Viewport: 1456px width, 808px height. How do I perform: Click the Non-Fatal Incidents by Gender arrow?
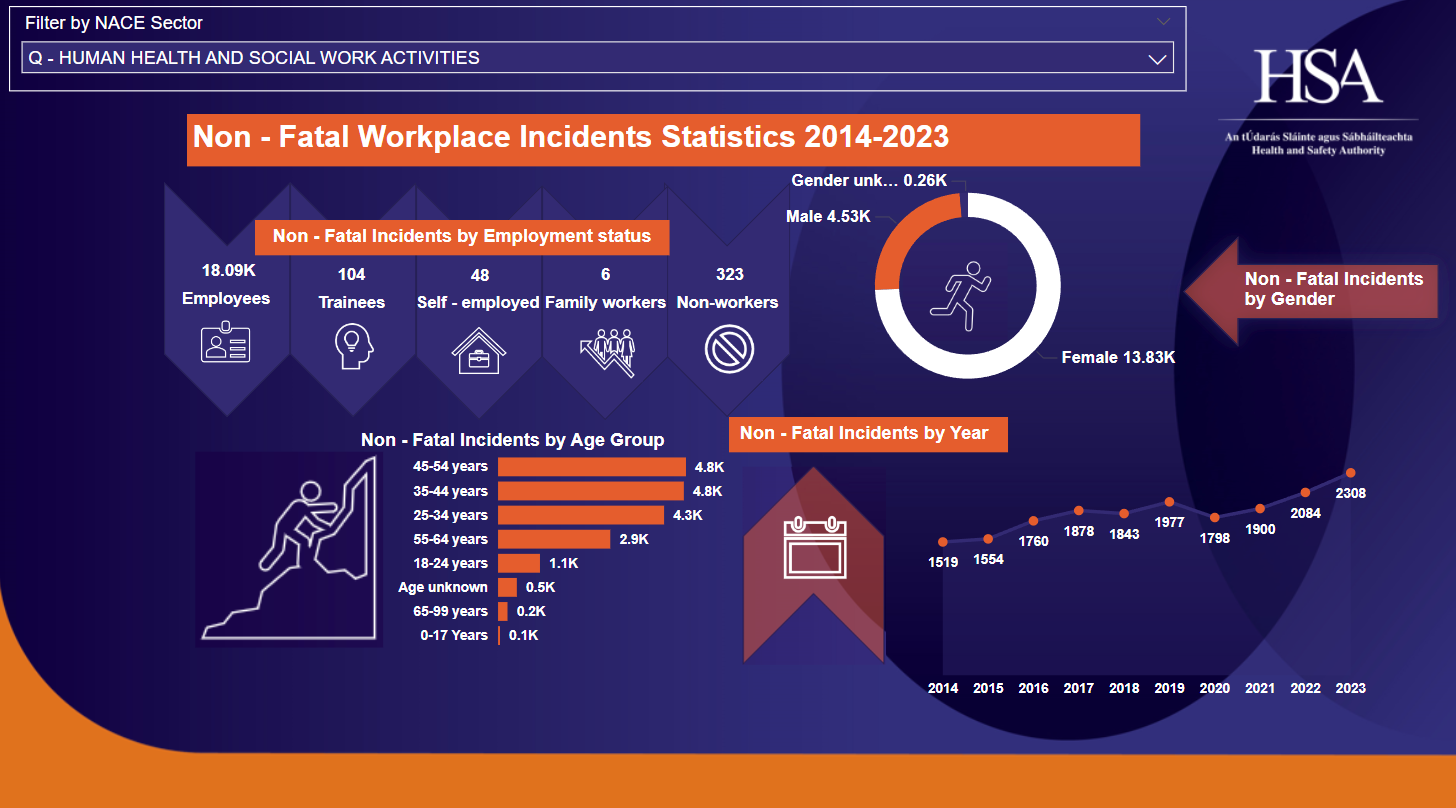(1311, 290)
